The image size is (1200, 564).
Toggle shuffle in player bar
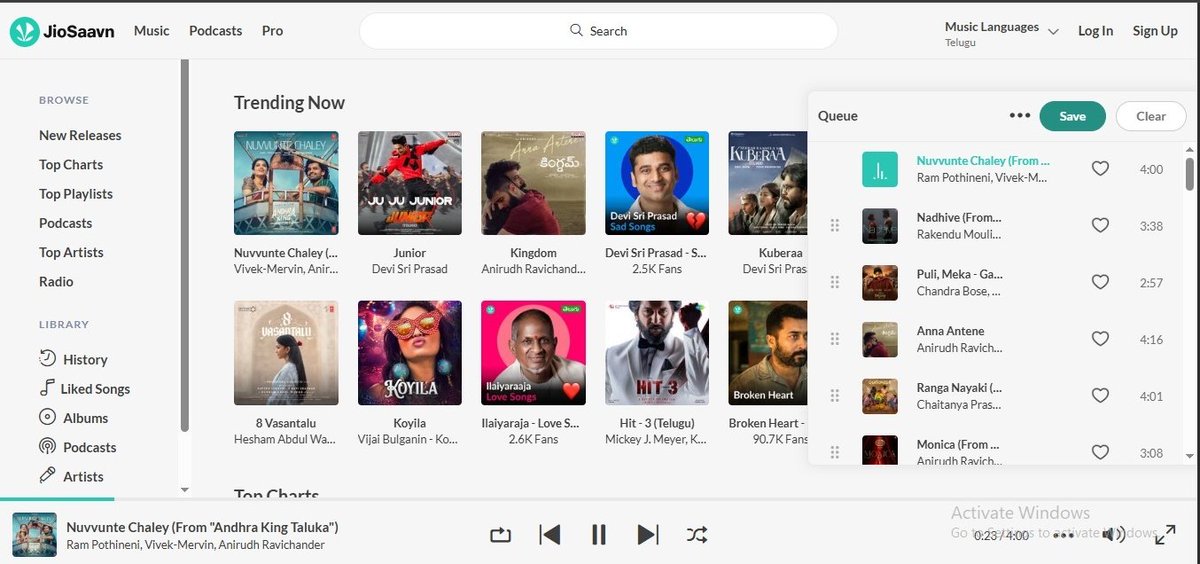(697, 535)
